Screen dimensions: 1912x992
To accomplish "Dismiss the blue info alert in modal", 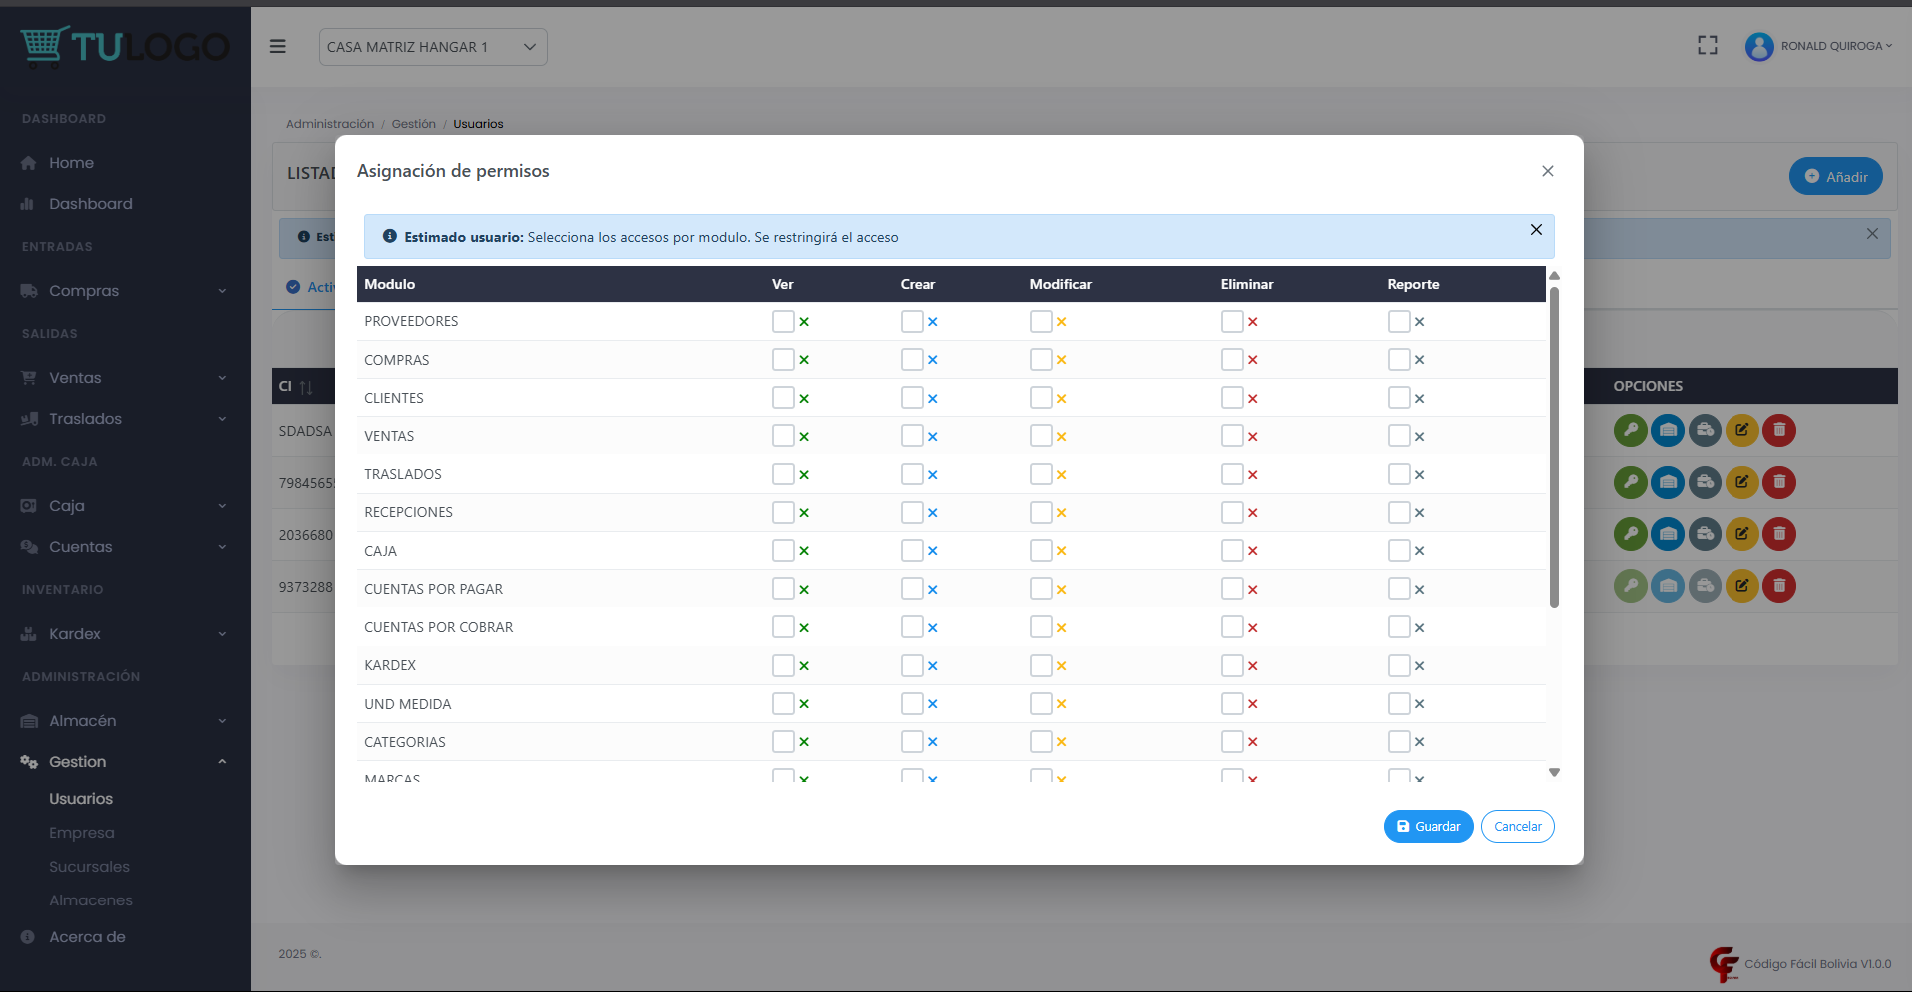I will point(1535,230).
